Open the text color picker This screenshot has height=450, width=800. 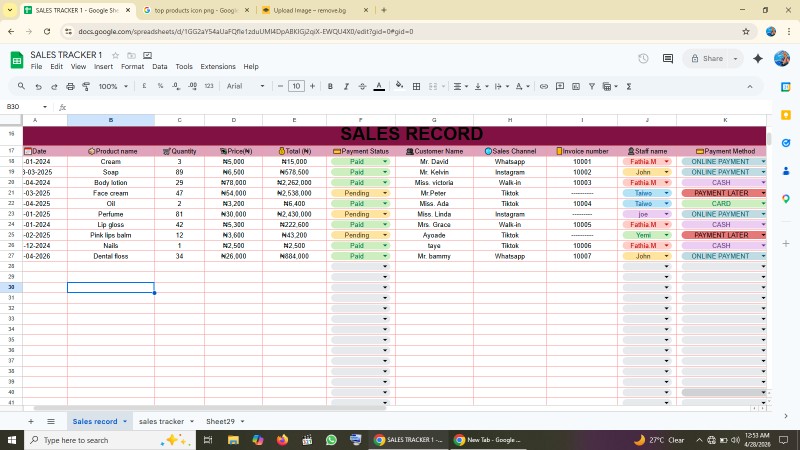pyautogui.click(x=379, y=87)
